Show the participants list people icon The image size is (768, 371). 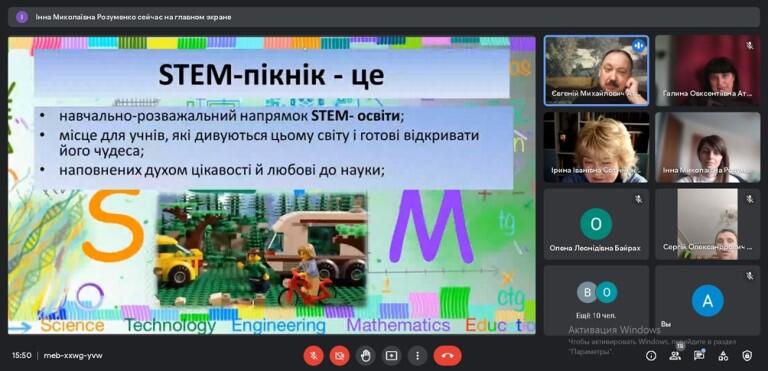click(675, 356)
